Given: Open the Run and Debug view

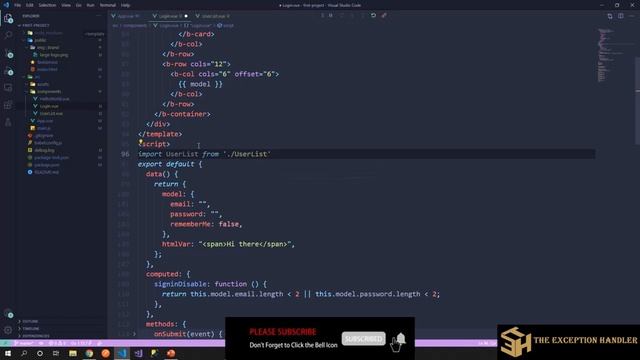Looking at the screenshot, I should [8, 71].
